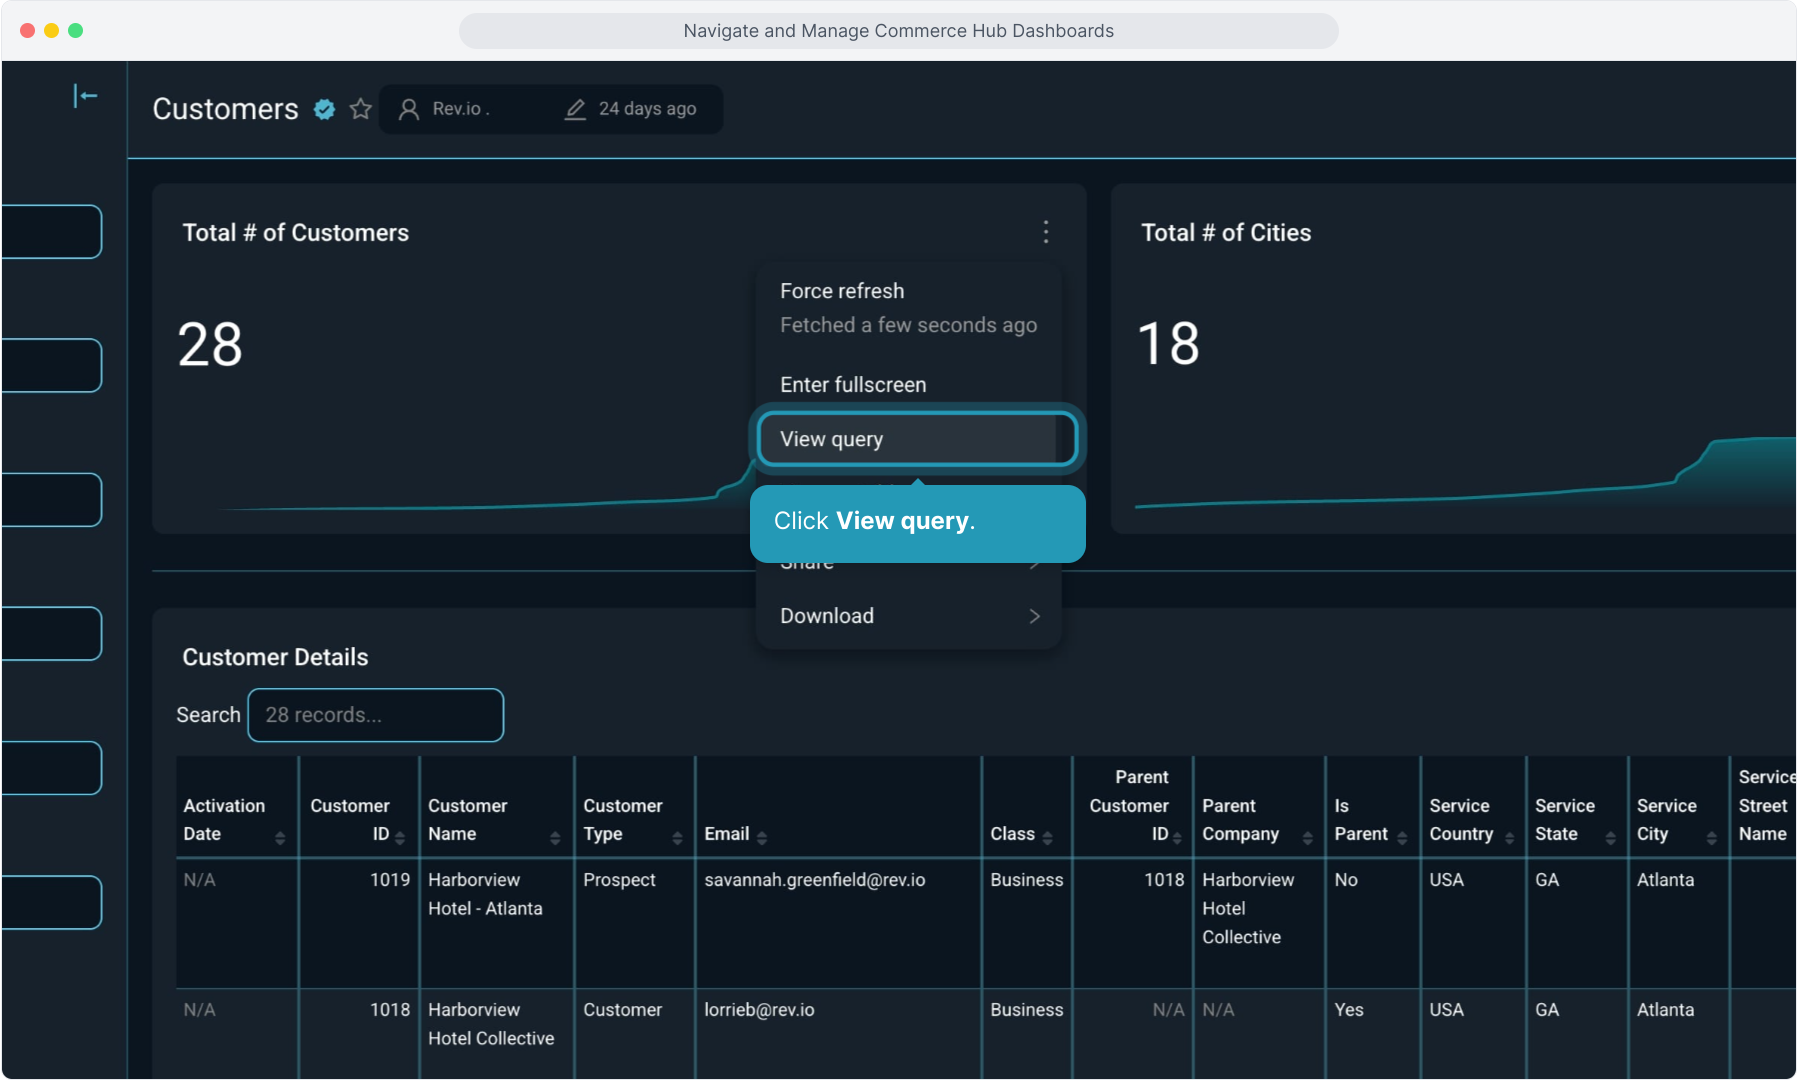Choose Enter fullscreen from the menu

click(852, 385)
